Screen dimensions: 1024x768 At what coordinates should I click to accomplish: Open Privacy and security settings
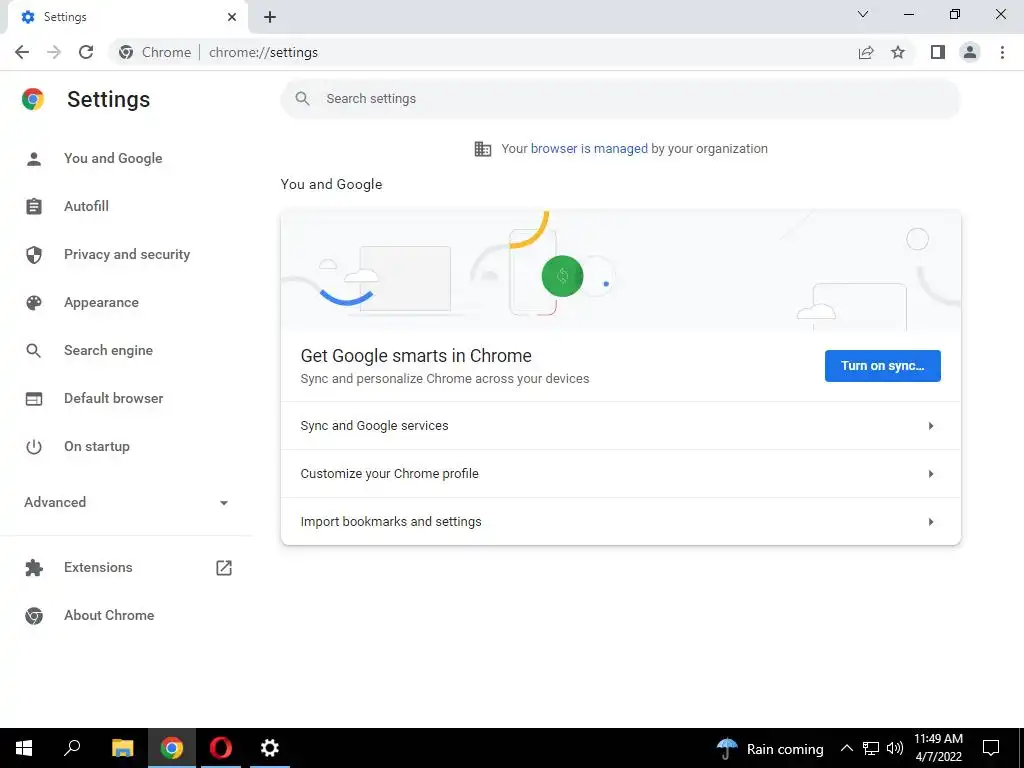pos(127,255)
